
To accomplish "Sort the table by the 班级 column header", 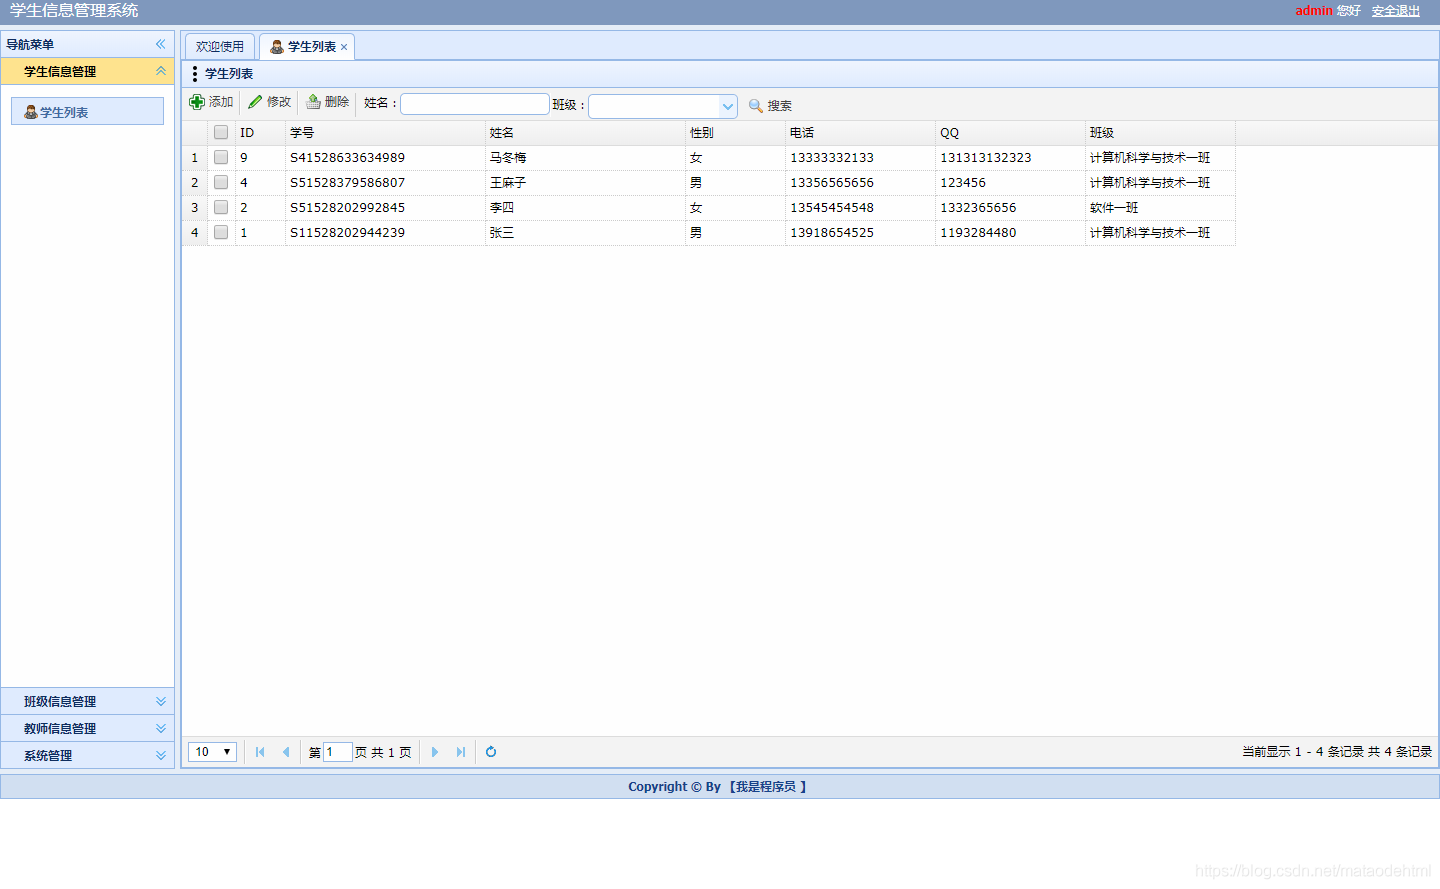I will [x=1160, y=132].
